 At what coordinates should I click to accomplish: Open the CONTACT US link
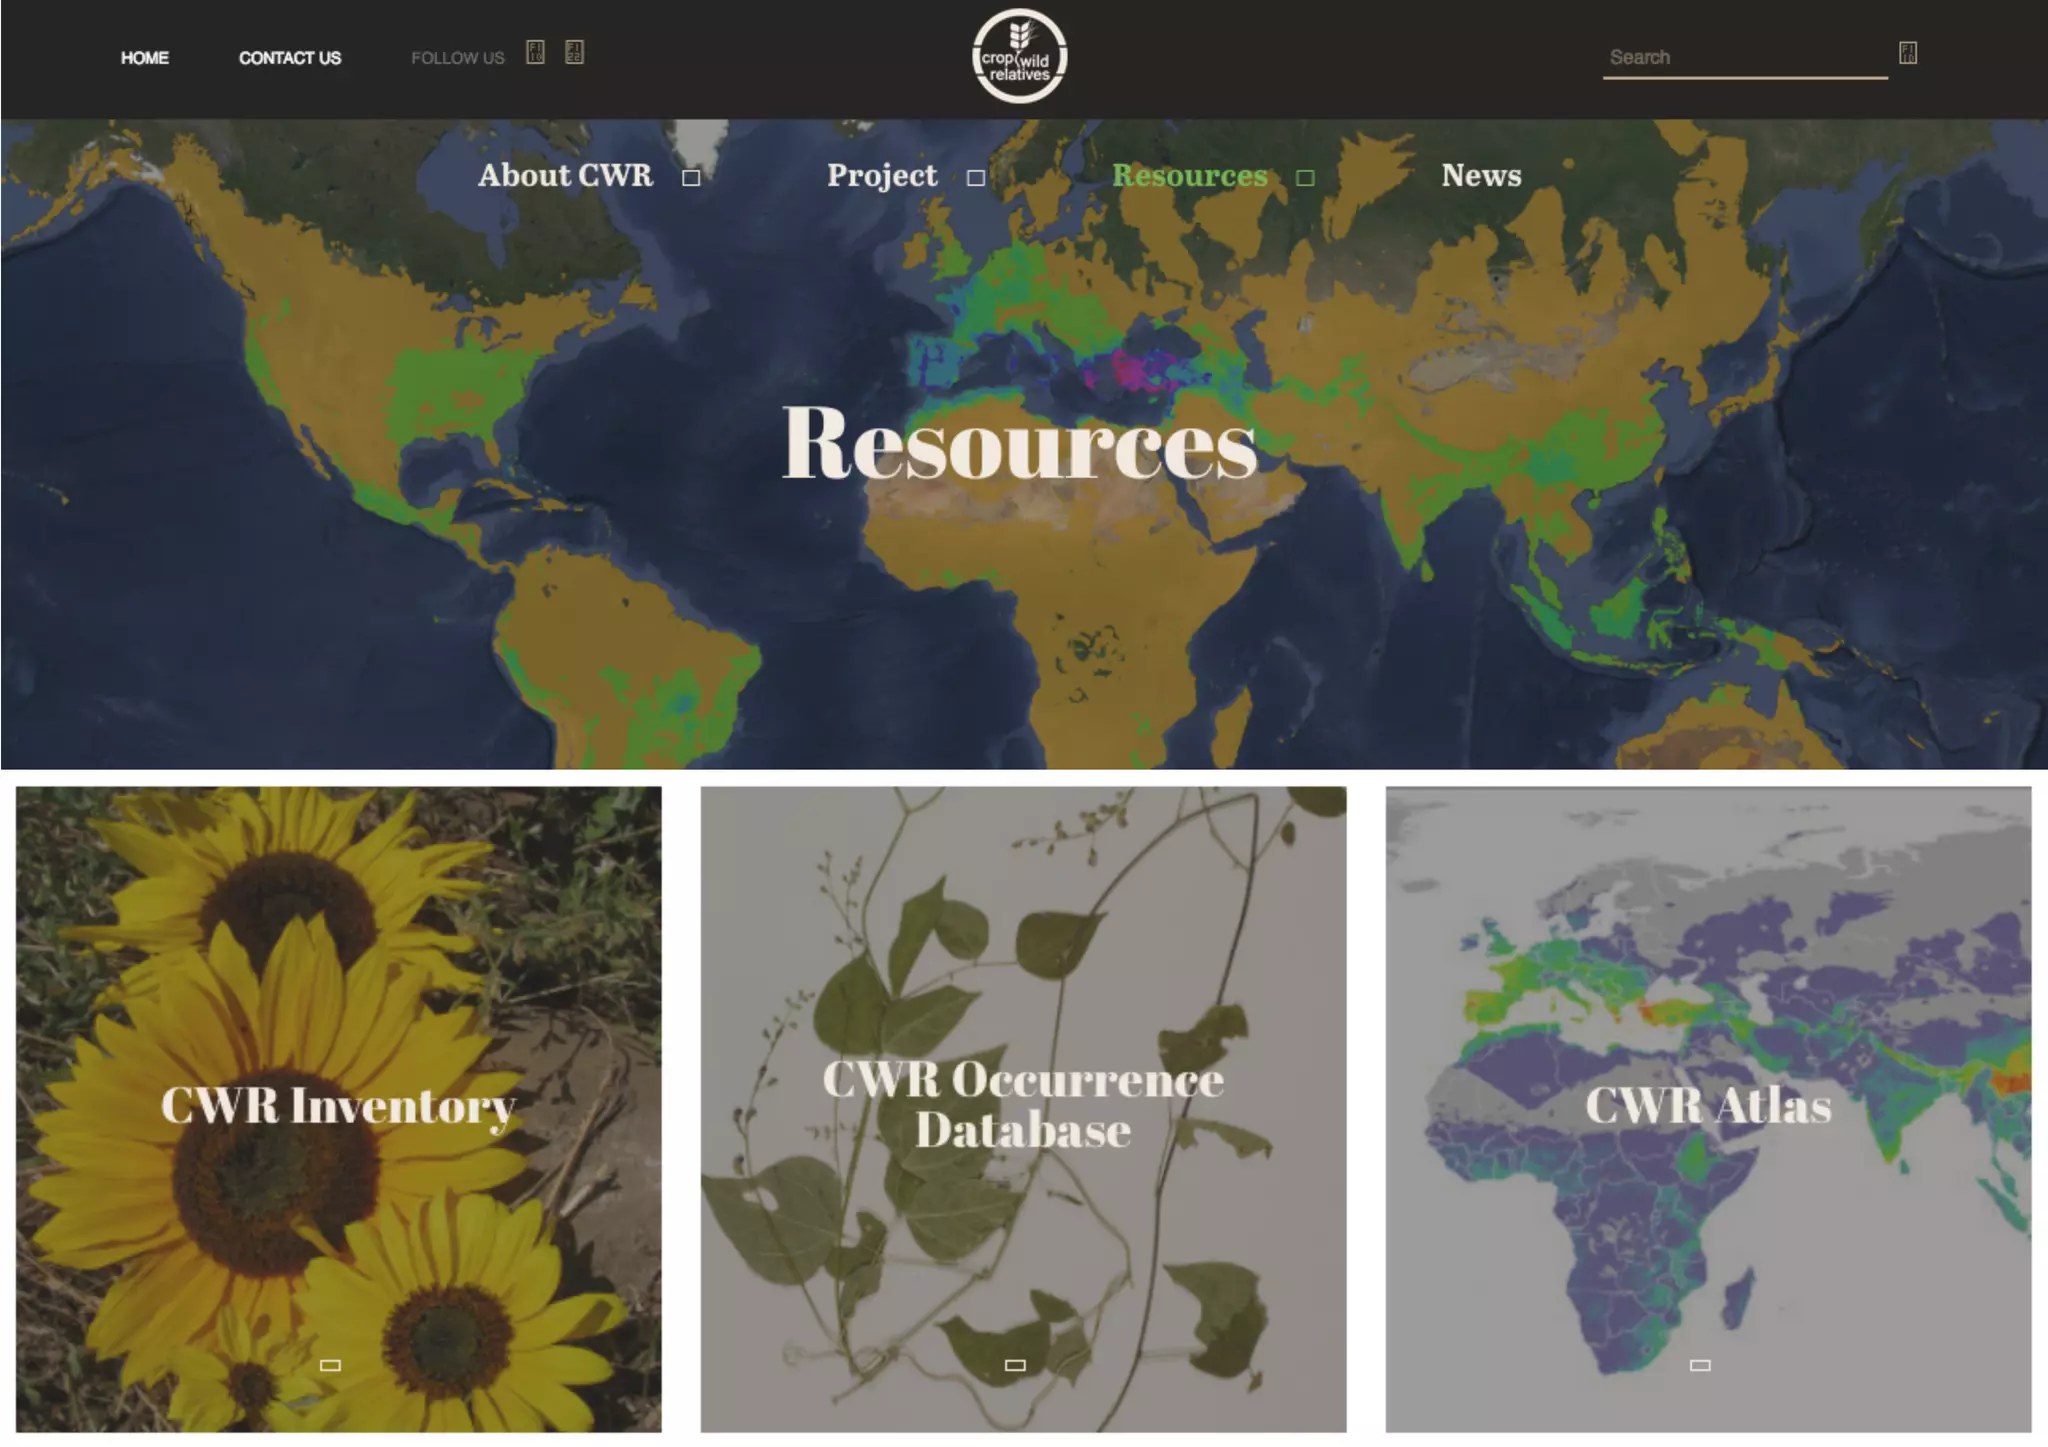290,58
